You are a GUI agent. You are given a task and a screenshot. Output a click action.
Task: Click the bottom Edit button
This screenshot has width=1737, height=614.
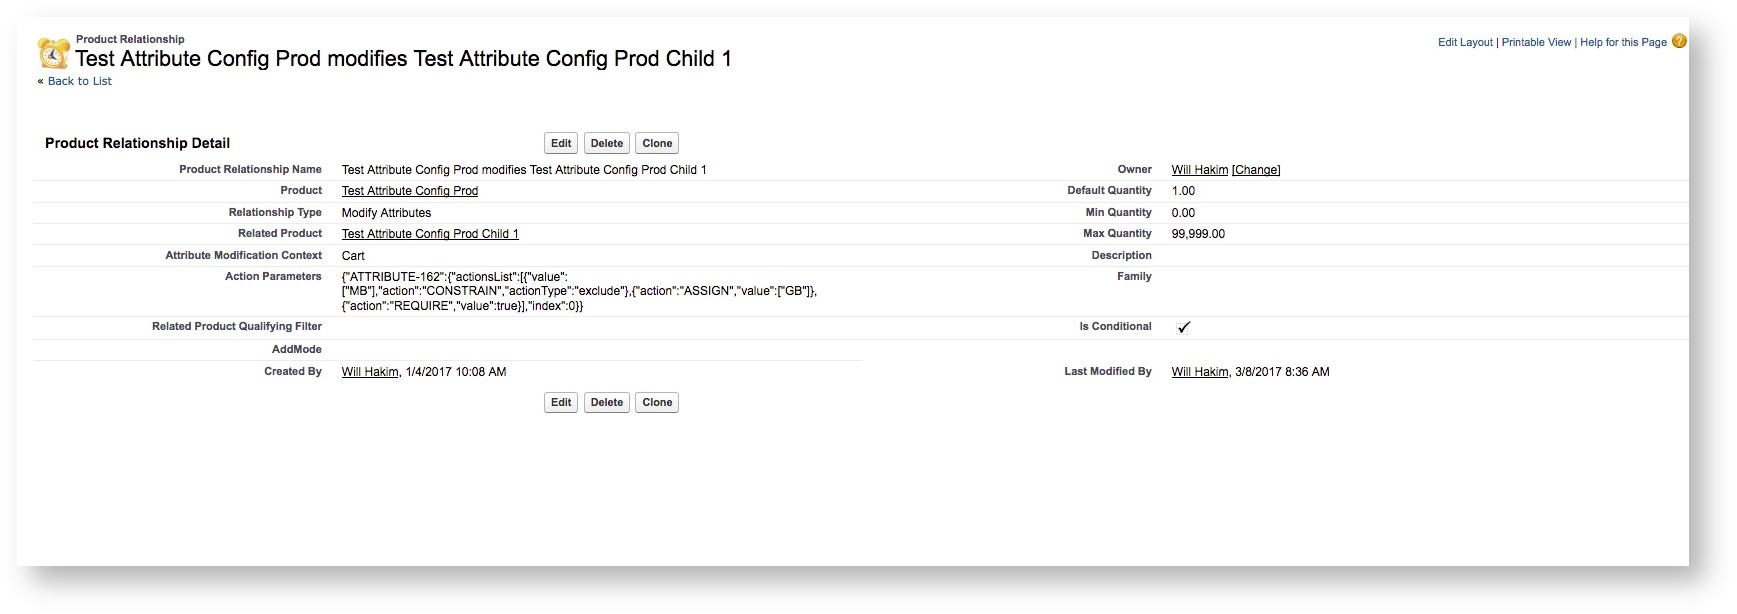click(x=561, y=402)
